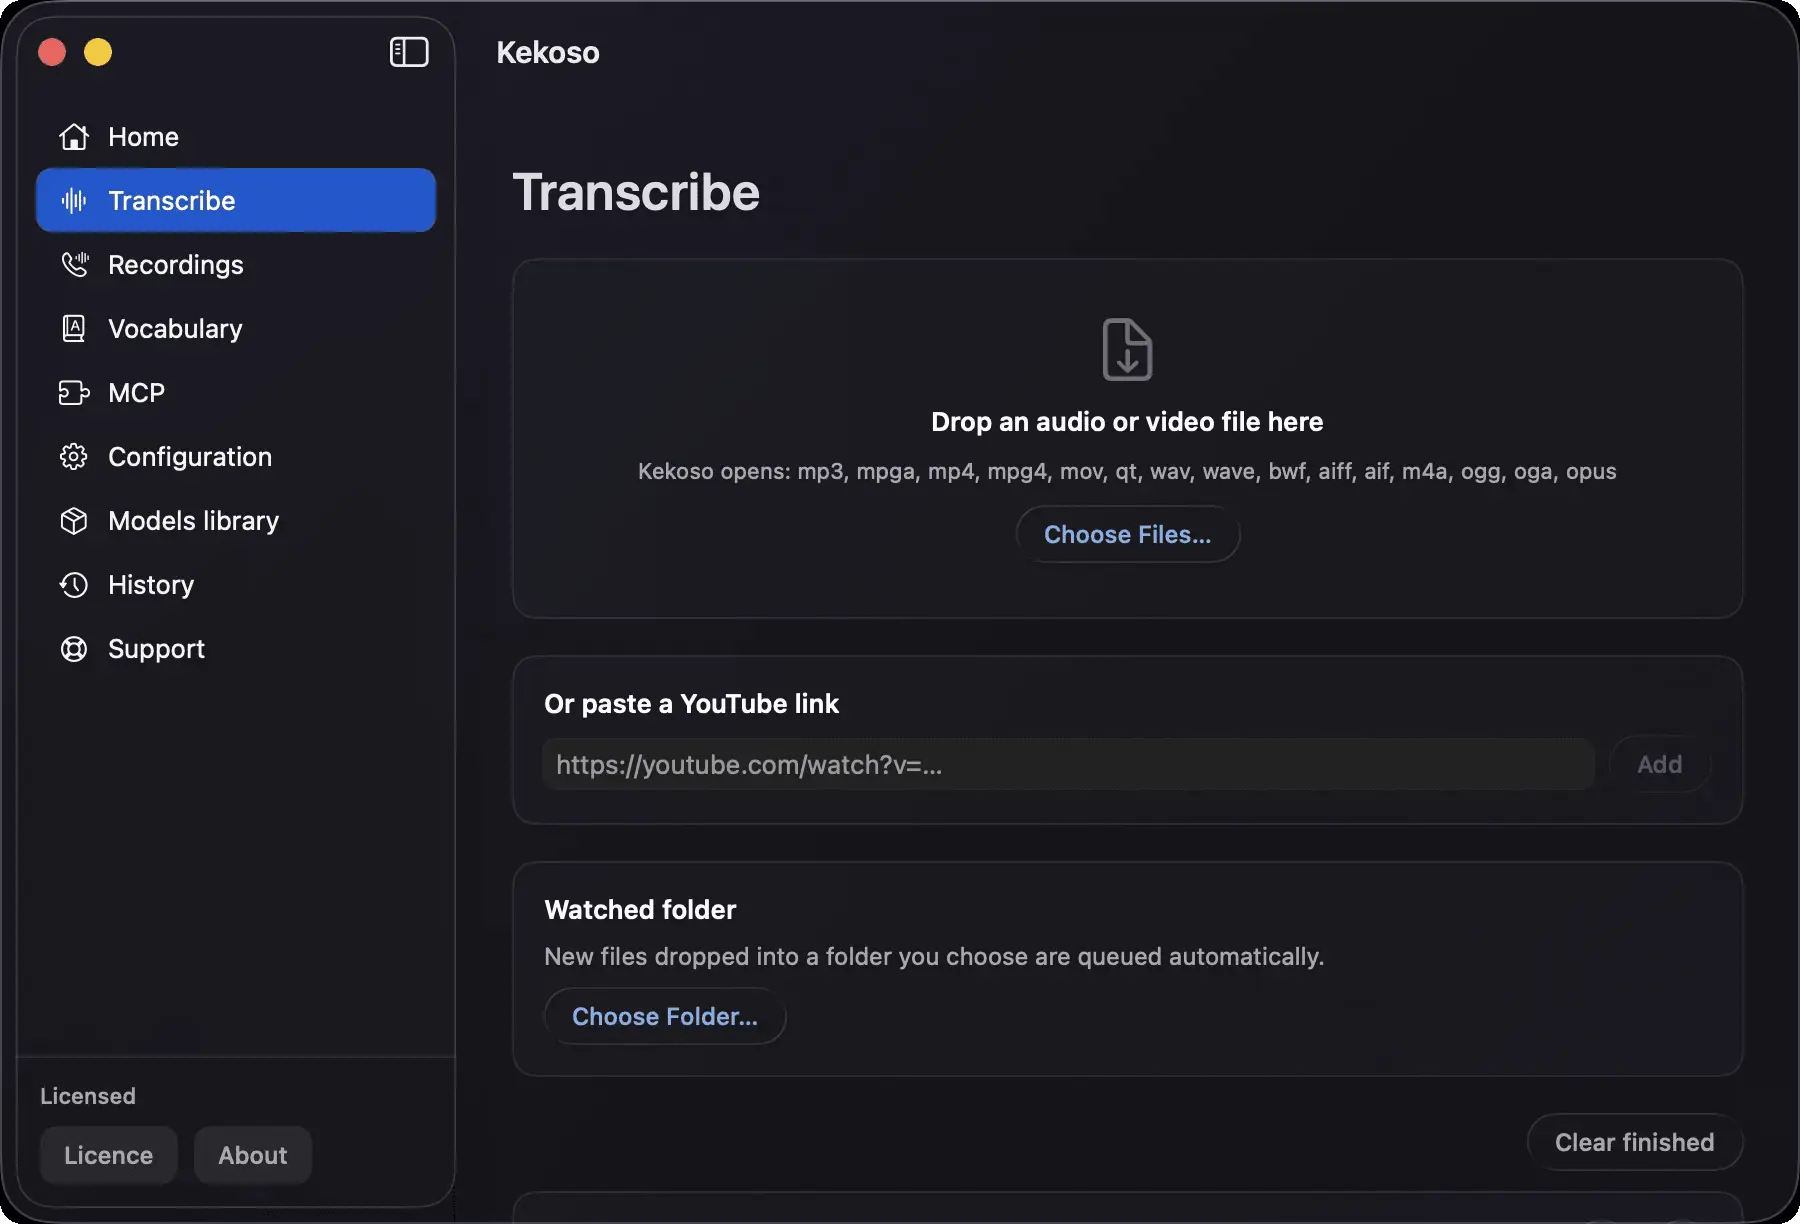This screenshot has width=1800, height=1224.
Task: Click the 'Watched folder' heading
Action: click(640, 910)
